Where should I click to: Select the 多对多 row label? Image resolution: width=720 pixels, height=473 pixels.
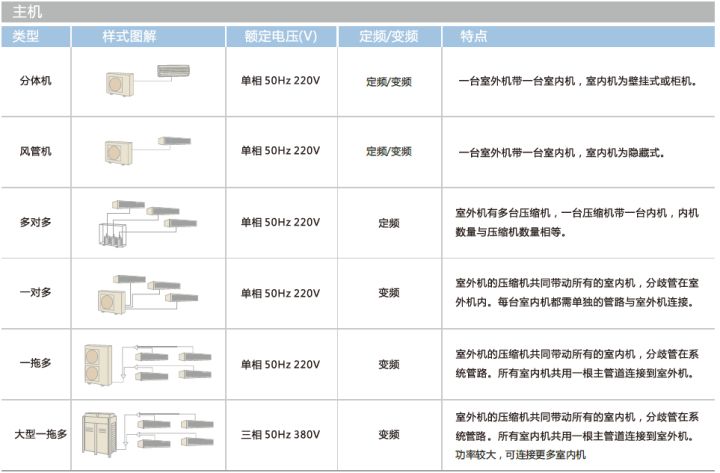click(x=36, y=222)
